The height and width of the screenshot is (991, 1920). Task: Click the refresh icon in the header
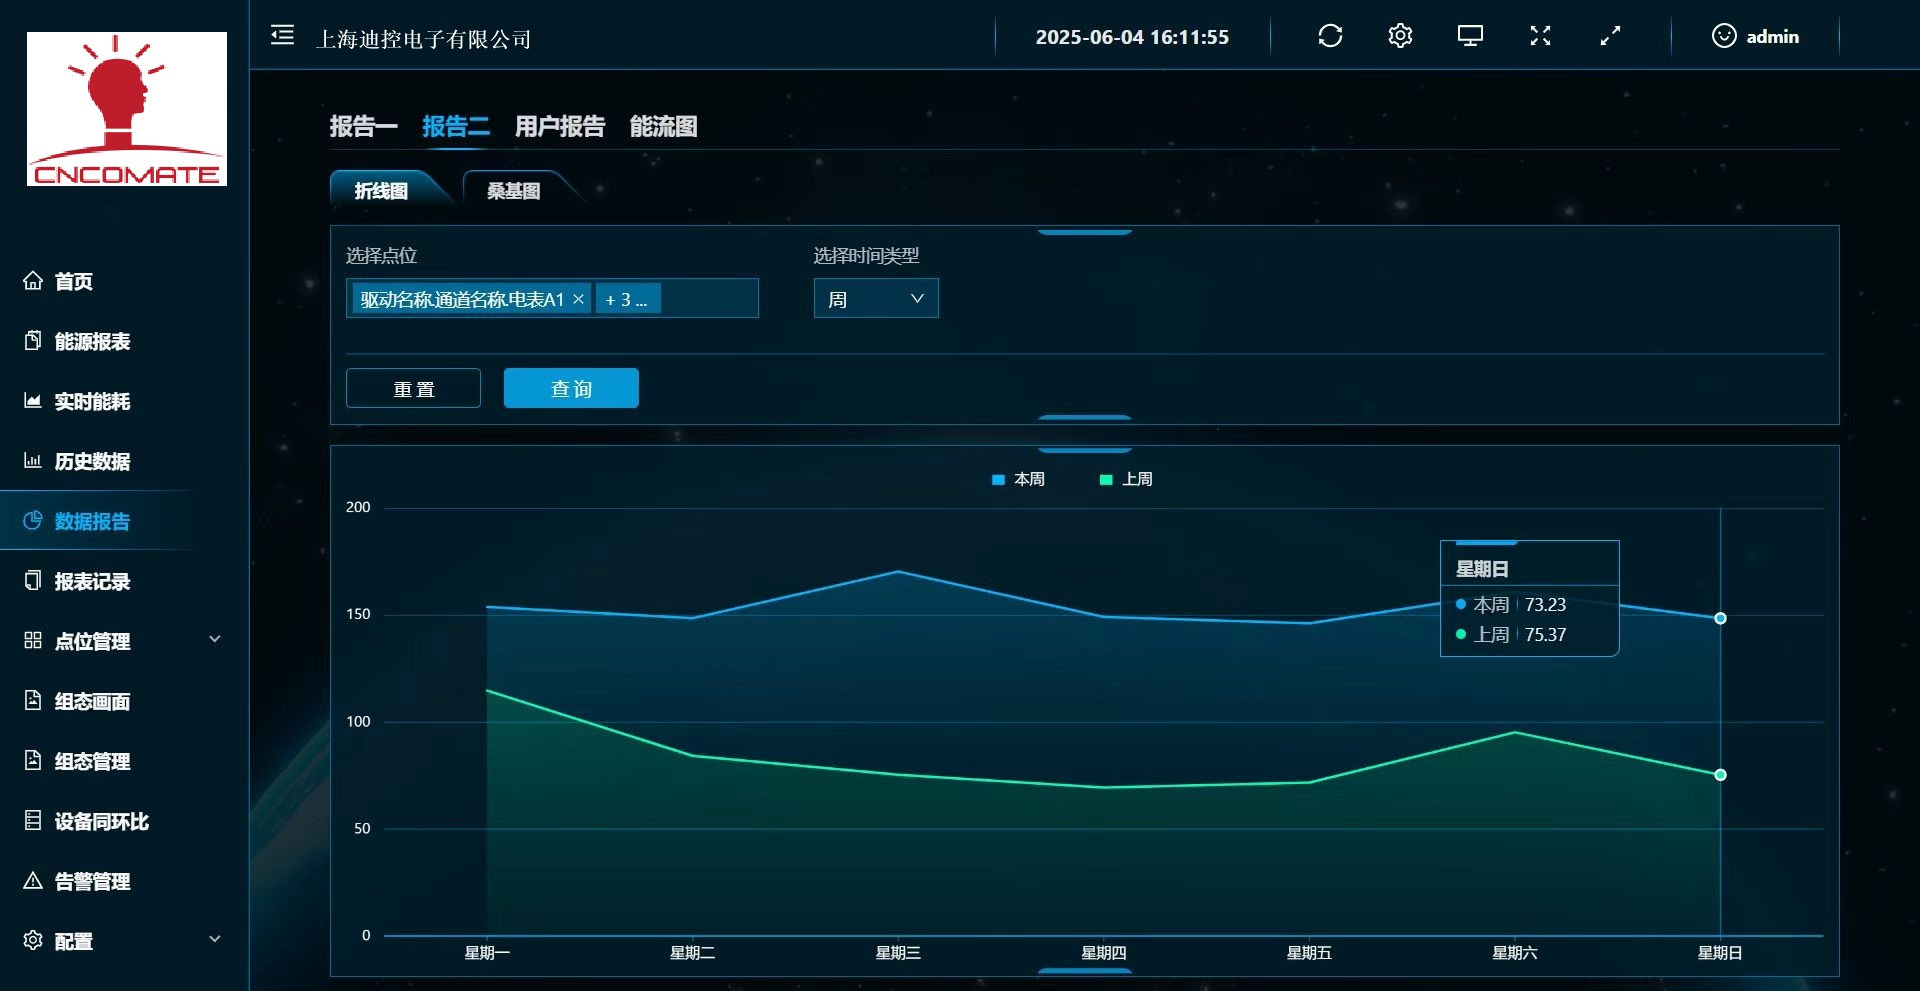pyautogui.click(x=1330, y=36)
